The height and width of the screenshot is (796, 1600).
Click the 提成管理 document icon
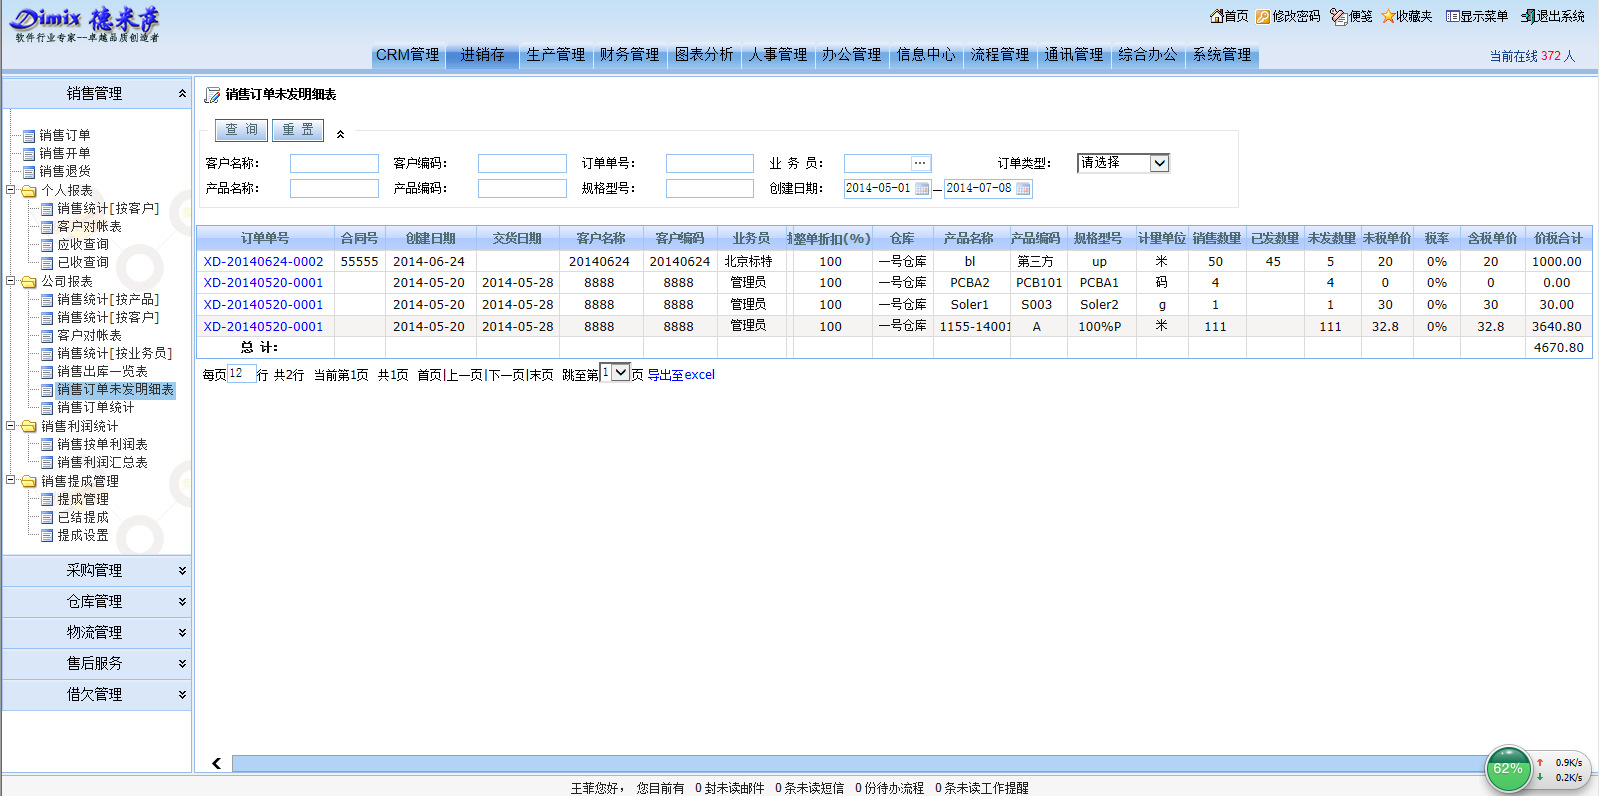click(47, 499)
